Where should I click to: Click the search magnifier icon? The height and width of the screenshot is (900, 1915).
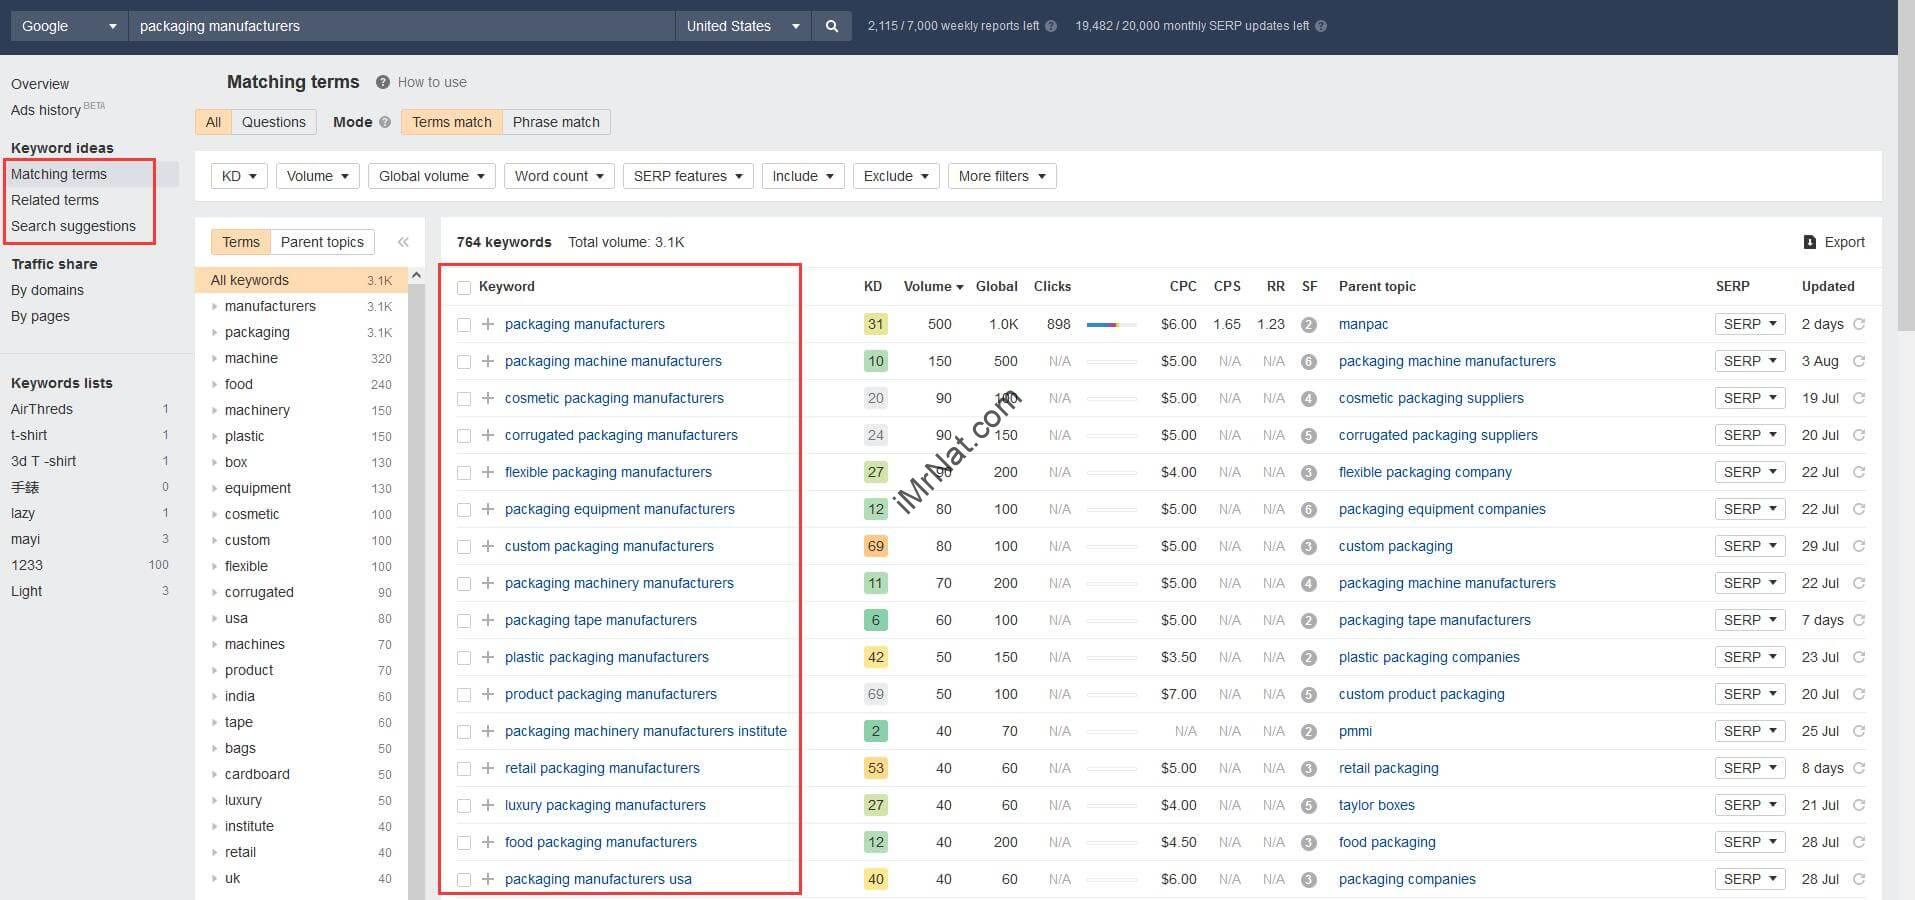831,26
